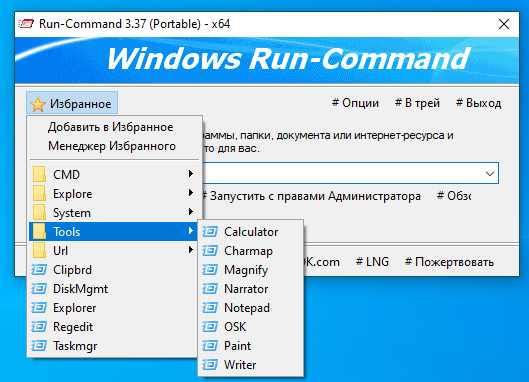Viewport: 529px width, 382px height.
Task: Click the Clipbrd label in favorites menu
Action: click(72, 270)
